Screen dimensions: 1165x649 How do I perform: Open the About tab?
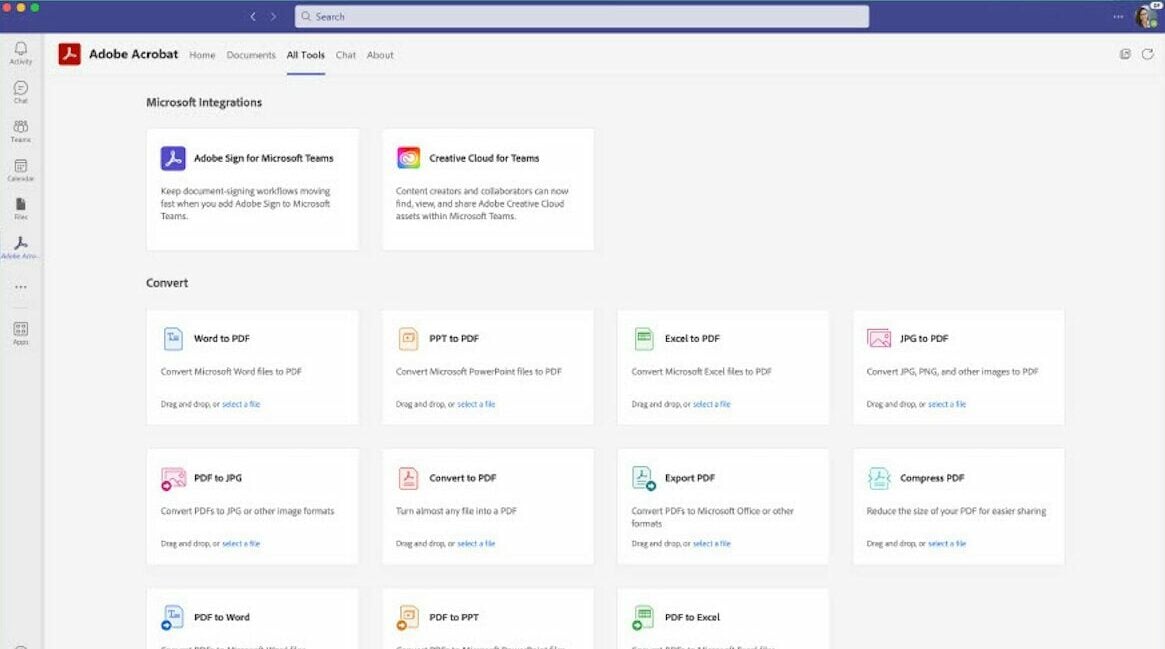[380, 55]
